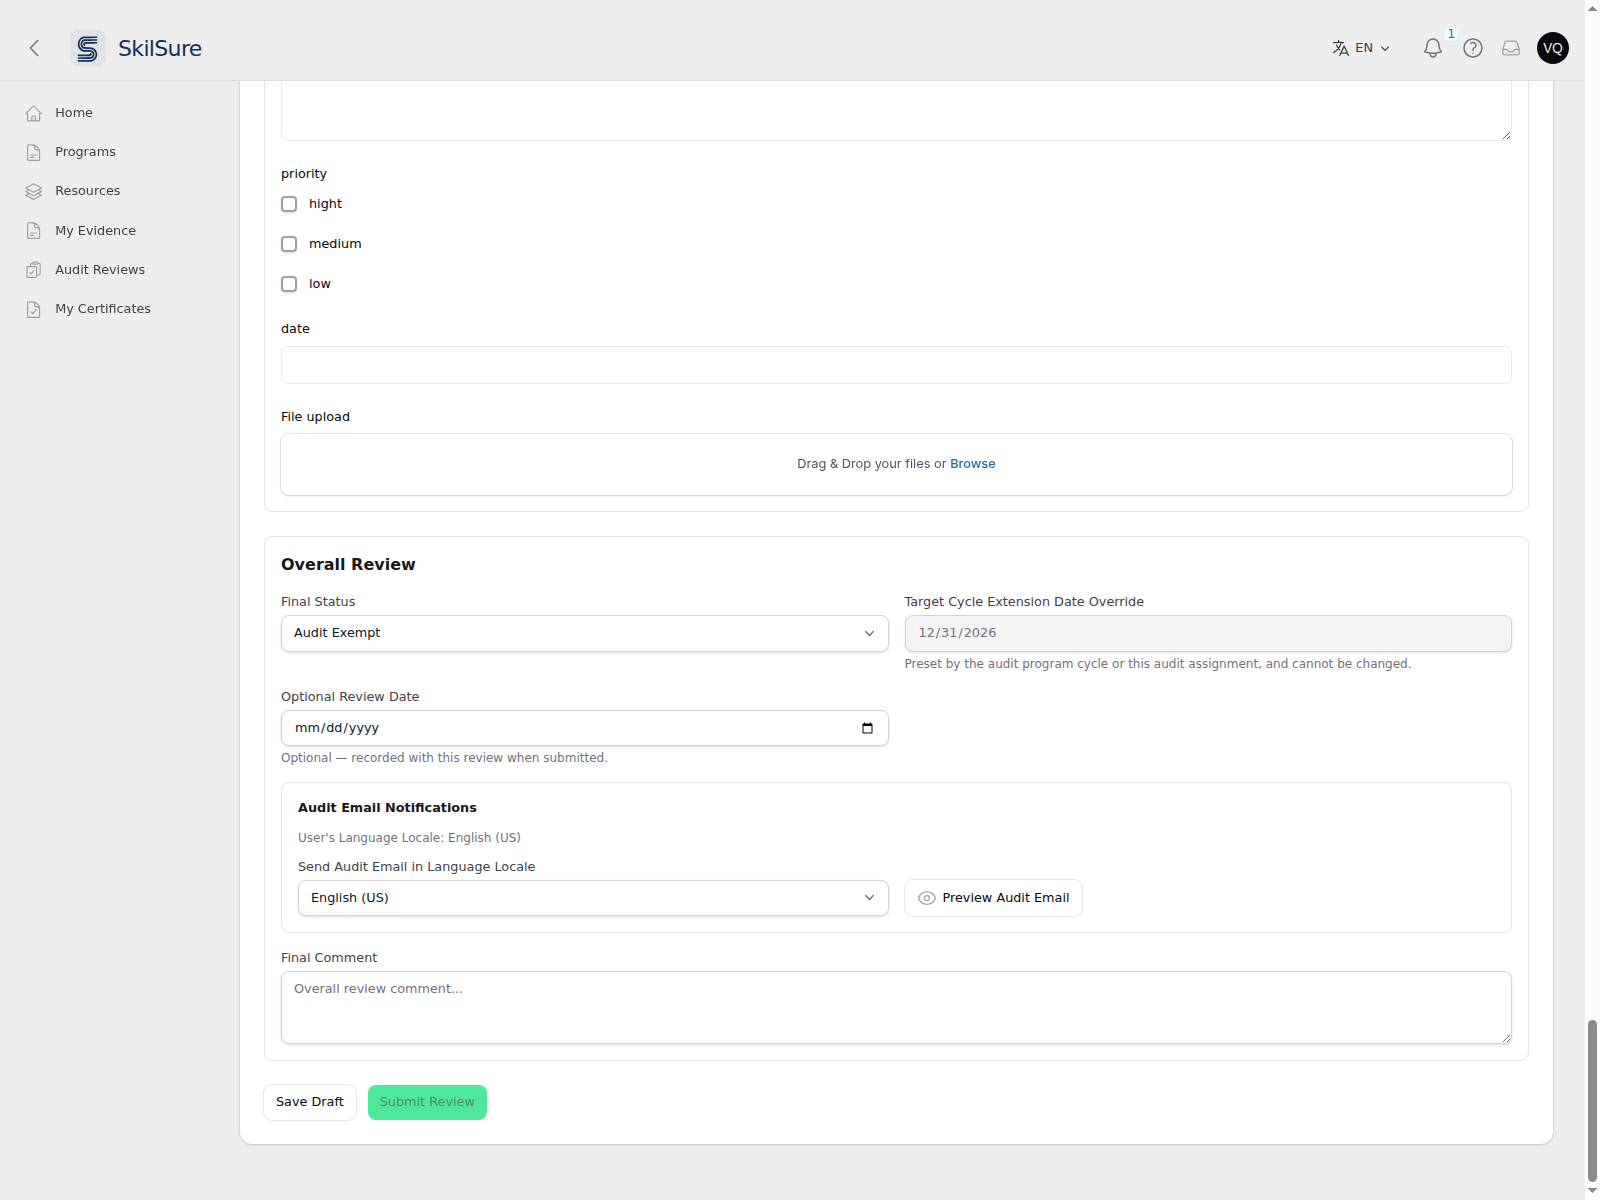Click the date input field
This screenshot has width=1600, height=1200.
[x=896, y=365]
